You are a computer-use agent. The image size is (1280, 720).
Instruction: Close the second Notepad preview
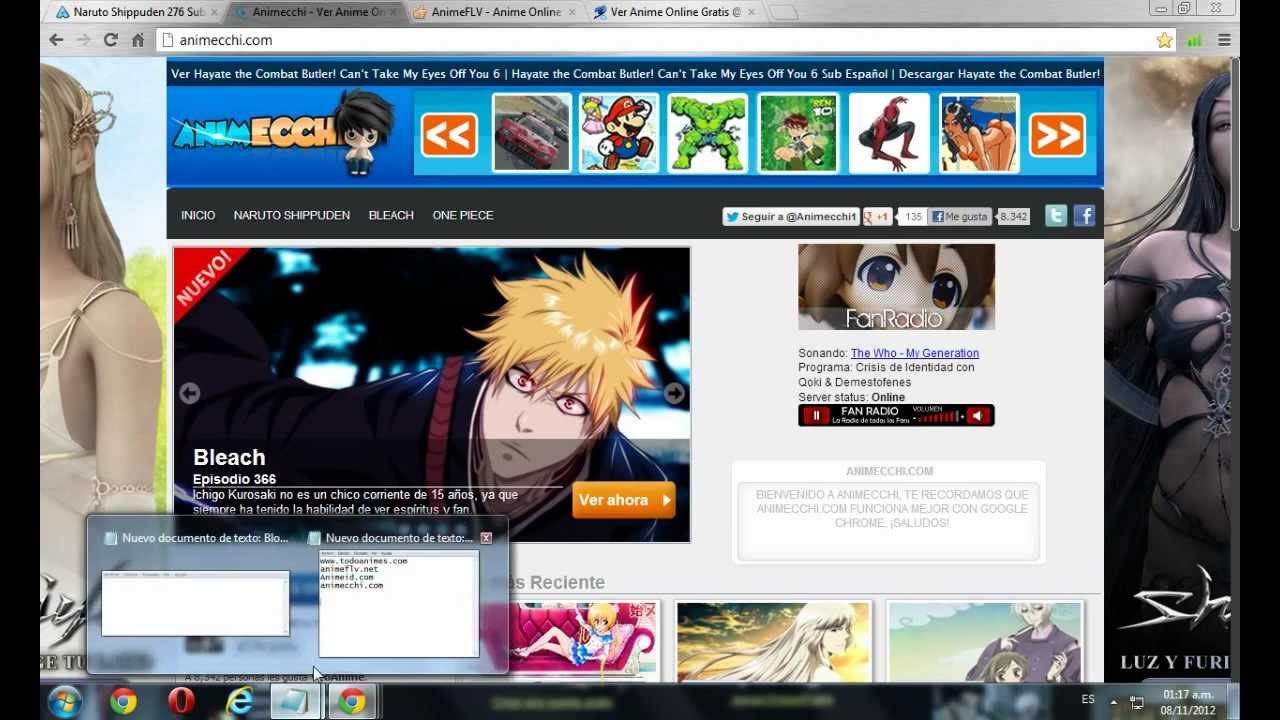point(486,538)
